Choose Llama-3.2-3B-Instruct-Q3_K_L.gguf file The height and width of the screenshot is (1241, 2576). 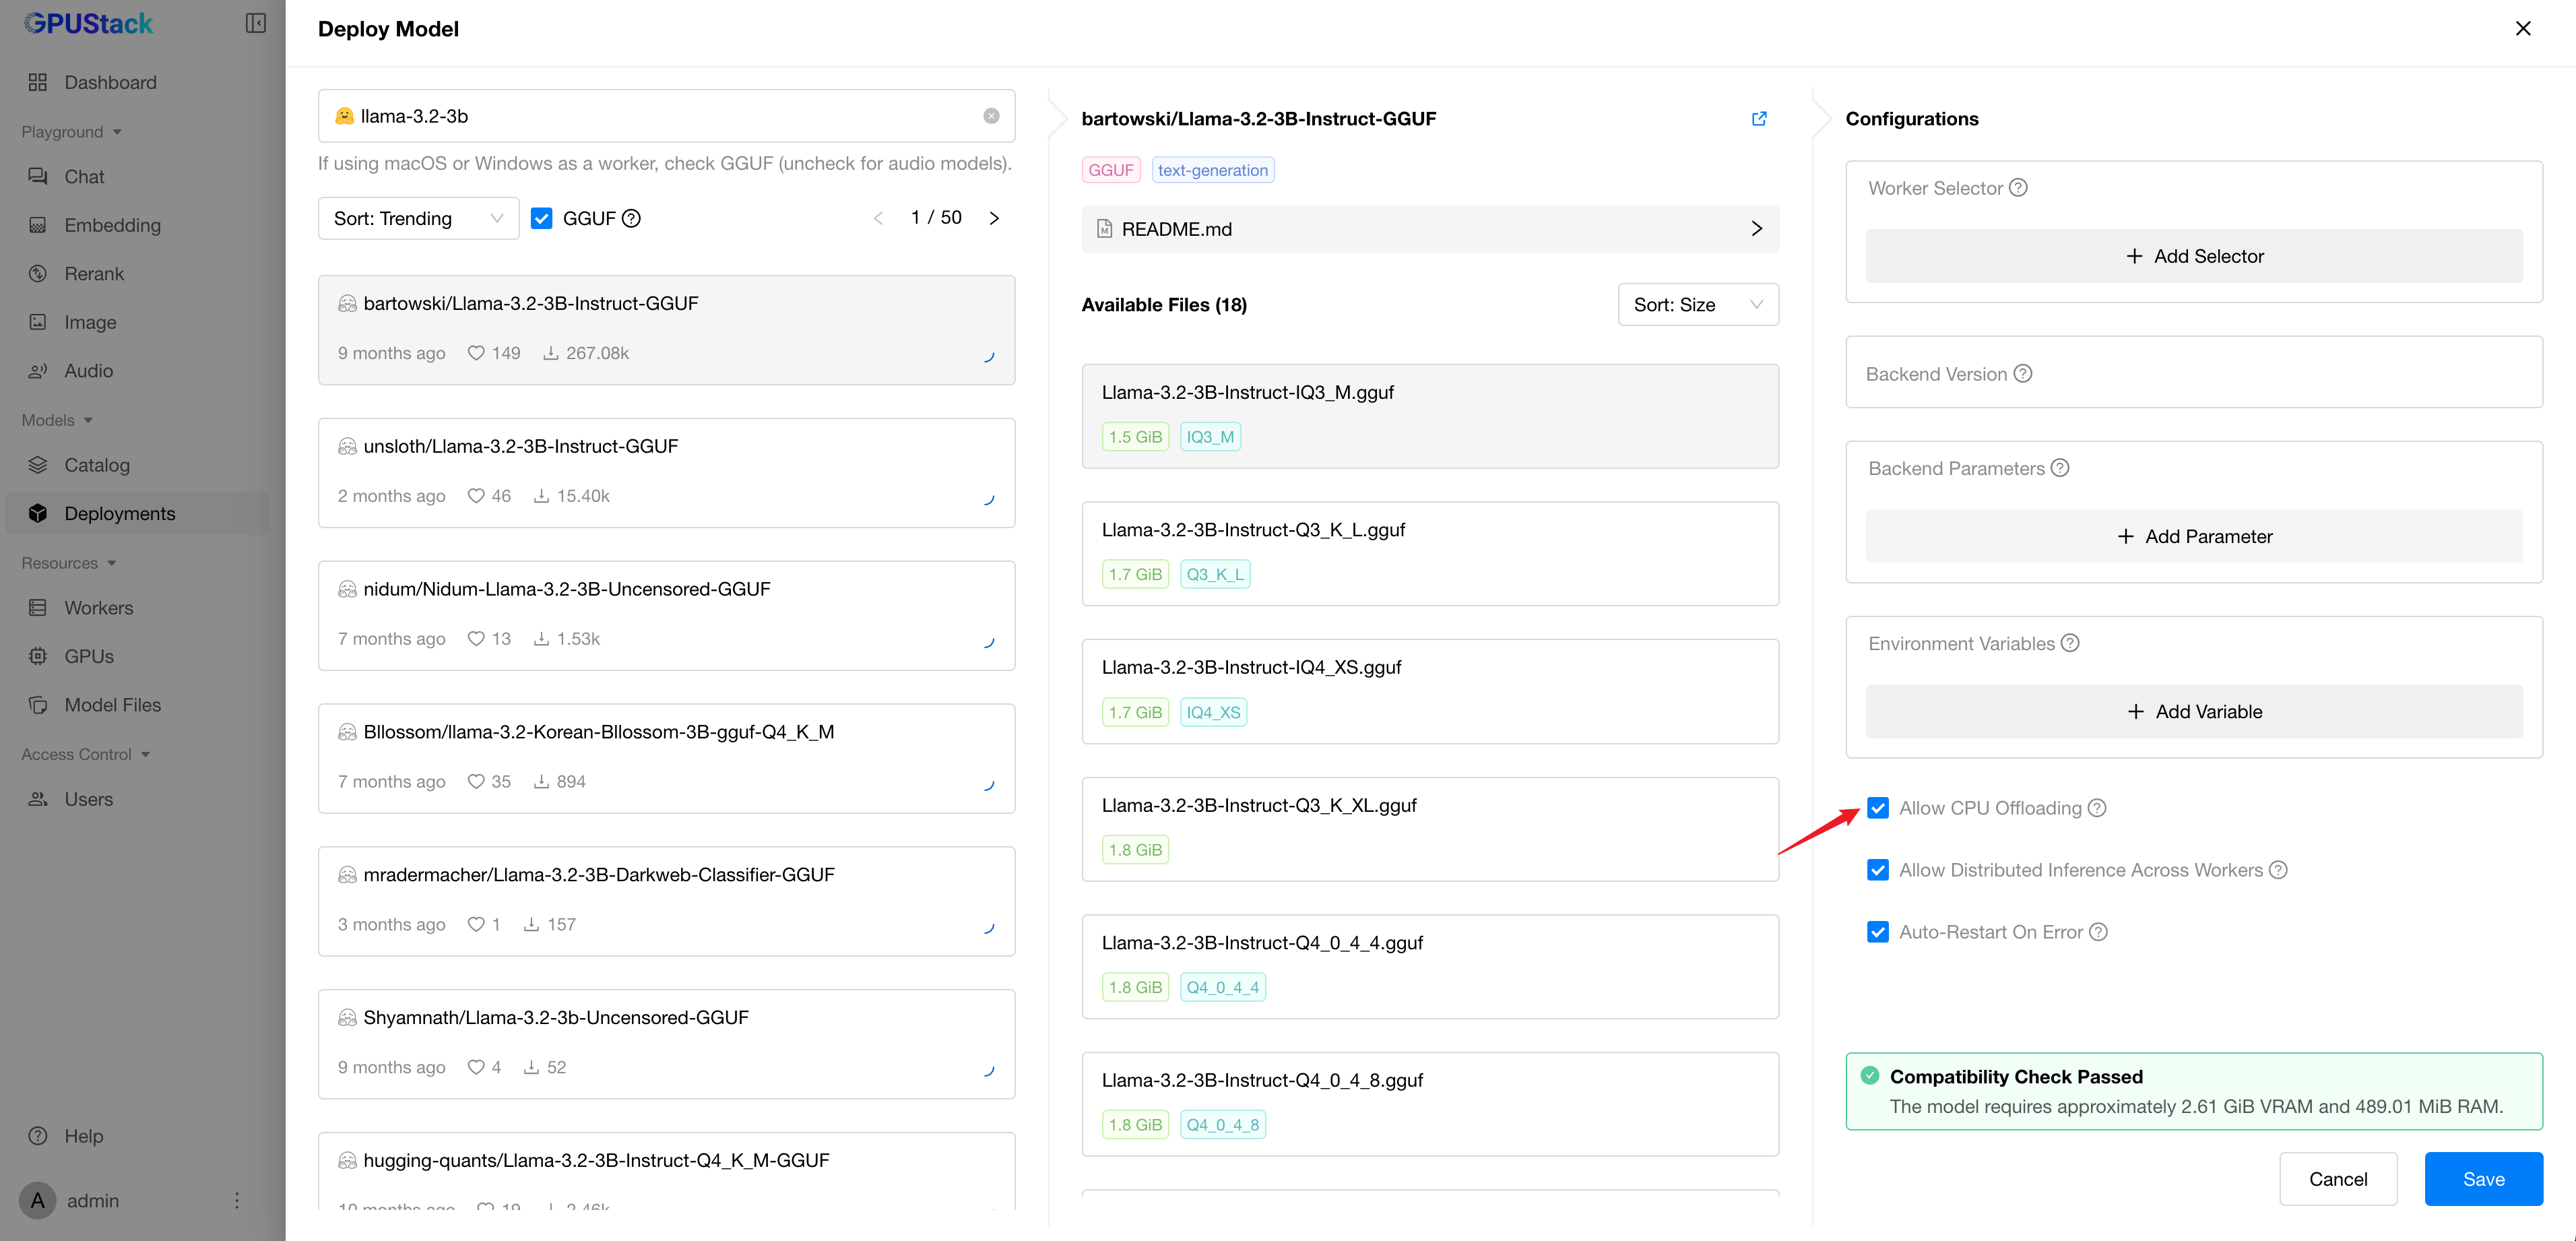[1430, 553]
